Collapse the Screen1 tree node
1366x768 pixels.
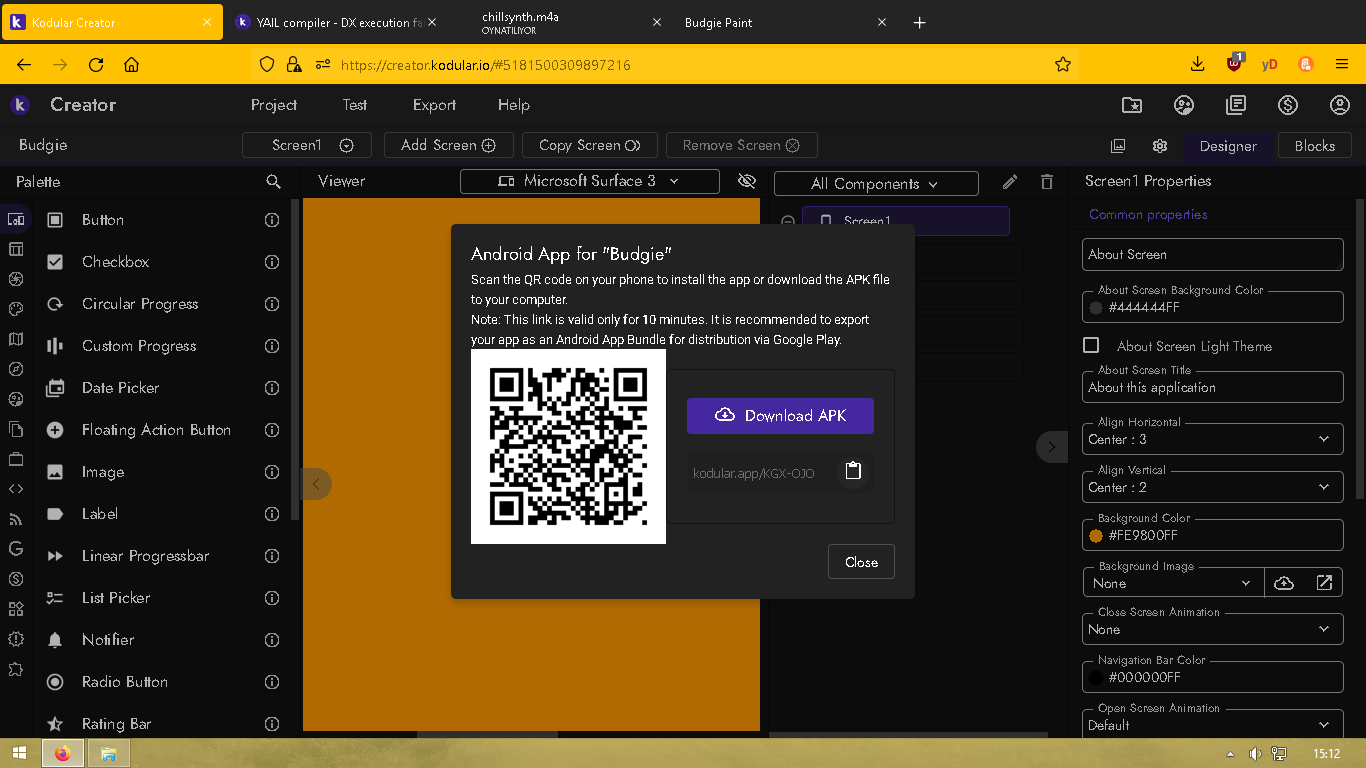[788, 221]
